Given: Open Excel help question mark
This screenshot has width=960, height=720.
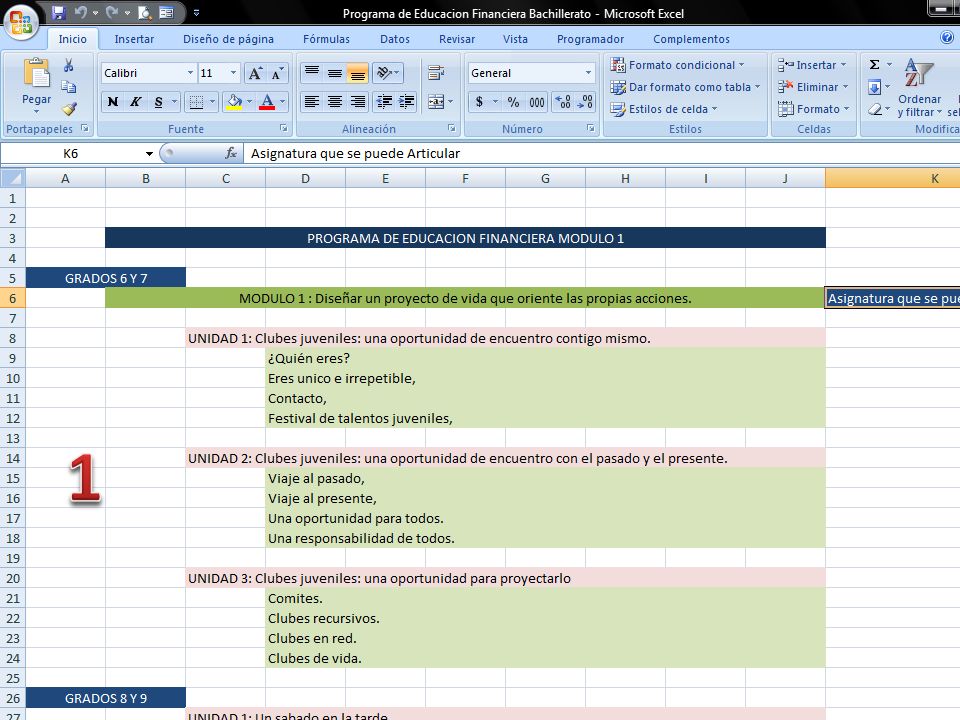Looking at the screenshot, I should pyautogui.click(x=947, y=38).
